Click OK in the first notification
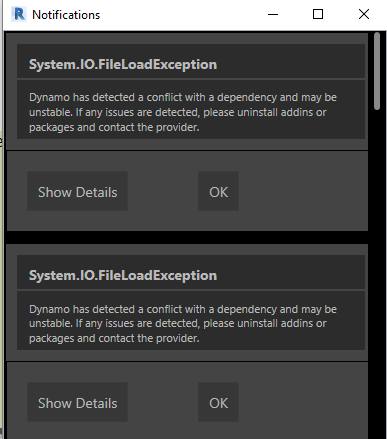387x439 pixels. [218, 191]
